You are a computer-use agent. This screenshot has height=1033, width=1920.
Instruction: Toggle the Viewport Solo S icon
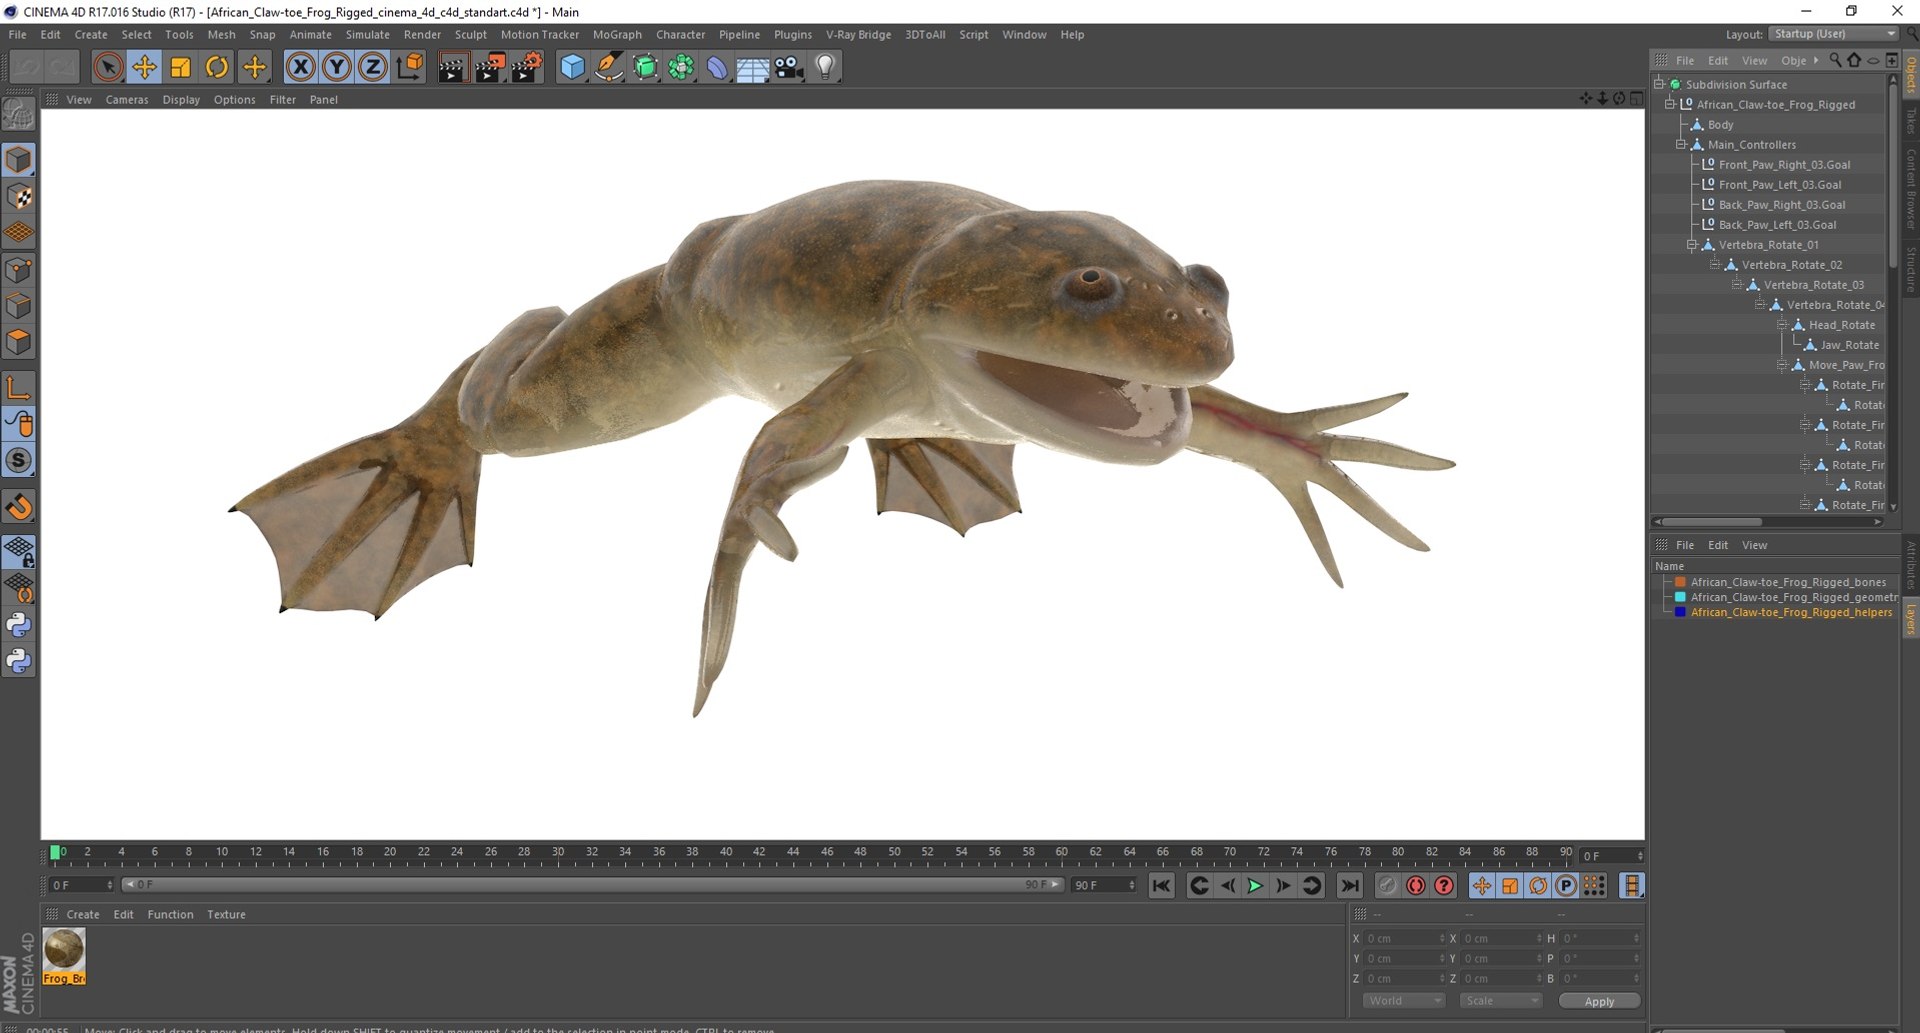19,461
